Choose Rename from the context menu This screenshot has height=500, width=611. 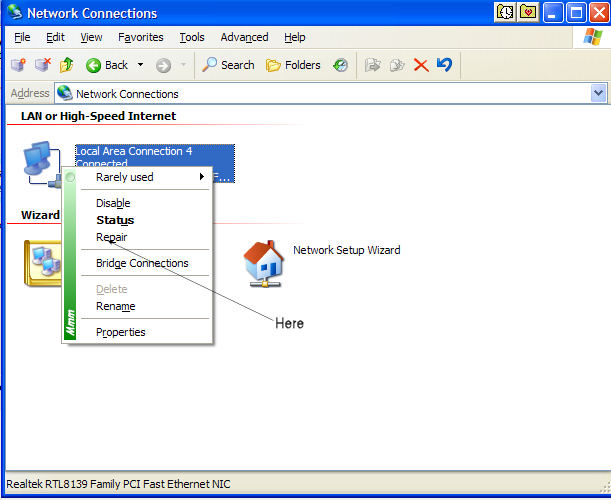[x=115, y=306]
